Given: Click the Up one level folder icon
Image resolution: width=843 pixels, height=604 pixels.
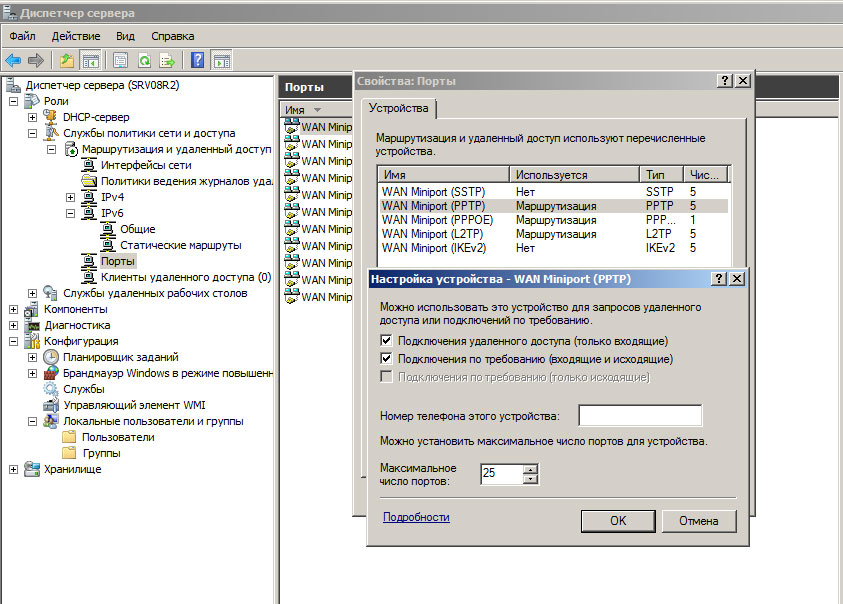Looking at the screenshot, I should [x=67, y=60].
